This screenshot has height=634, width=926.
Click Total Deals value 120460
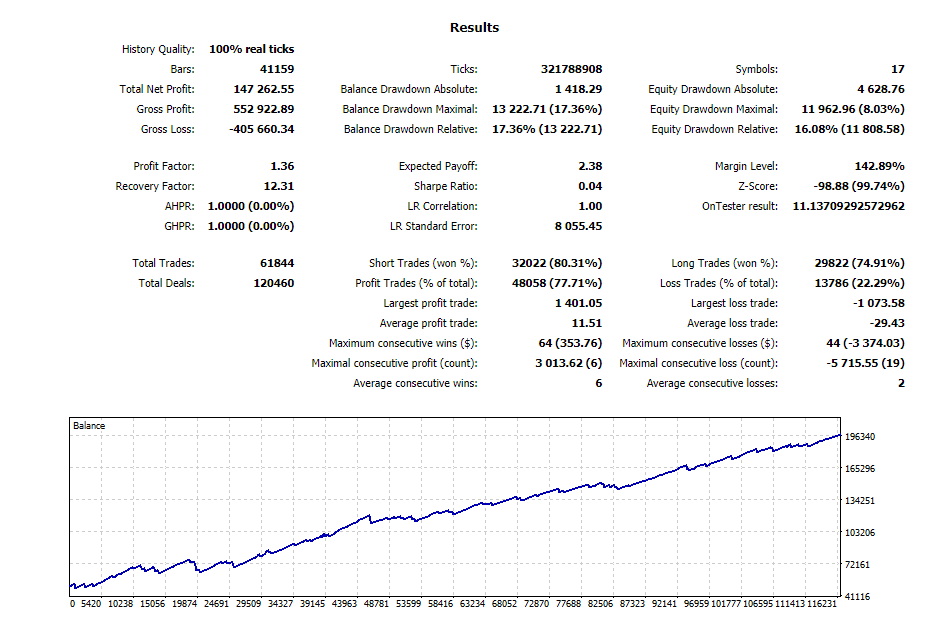(x=273, y=283)
